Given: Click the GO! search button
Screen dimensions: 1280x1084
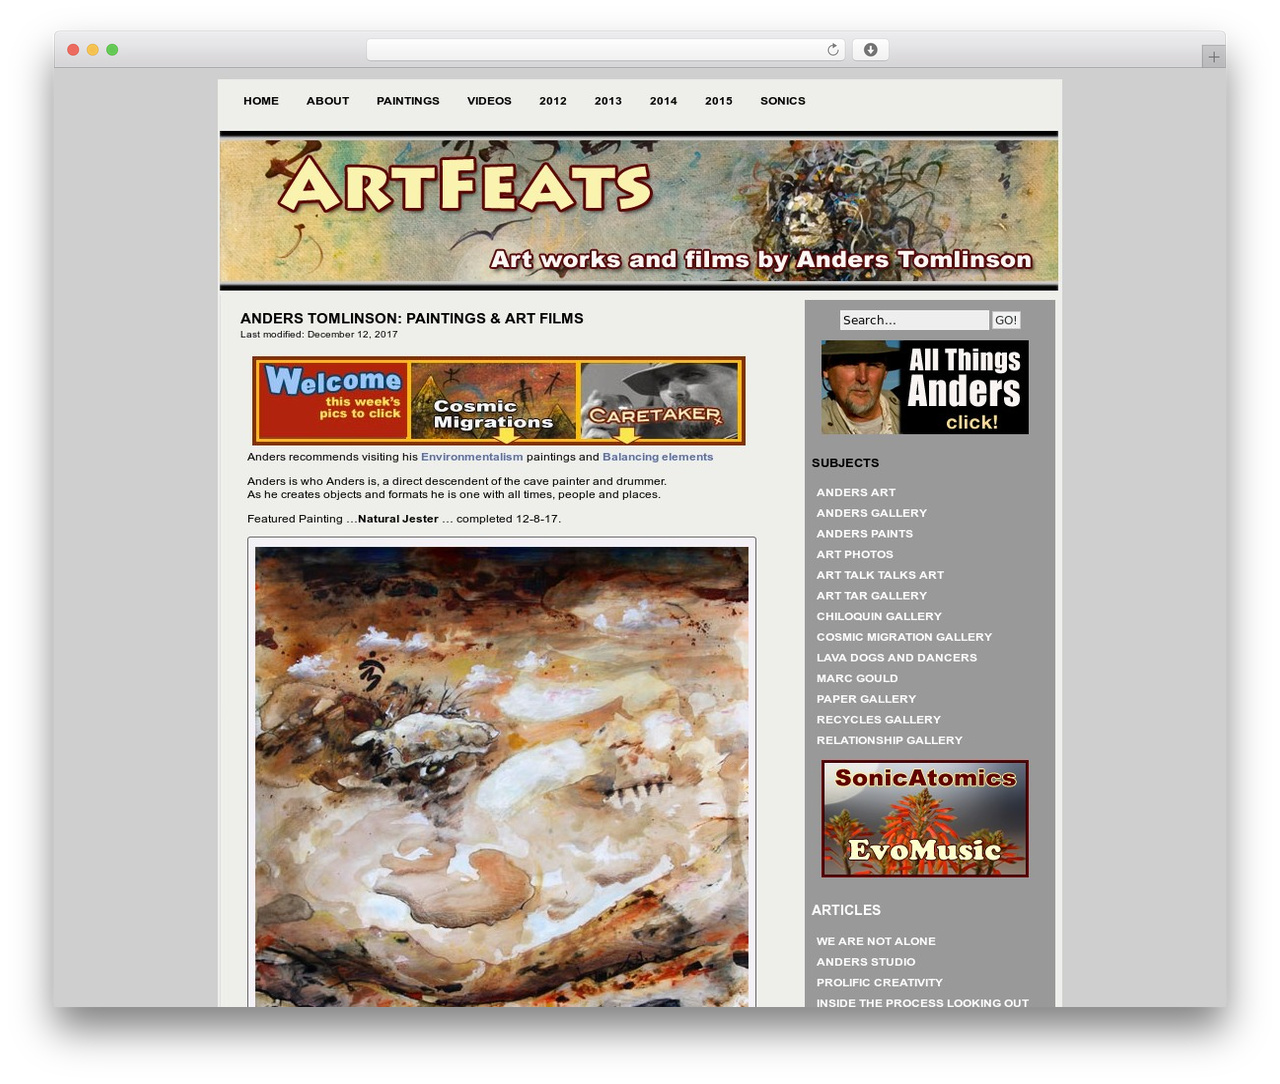Looking at the screenshot, I should pyautogui.click(x=1006, y=320).
